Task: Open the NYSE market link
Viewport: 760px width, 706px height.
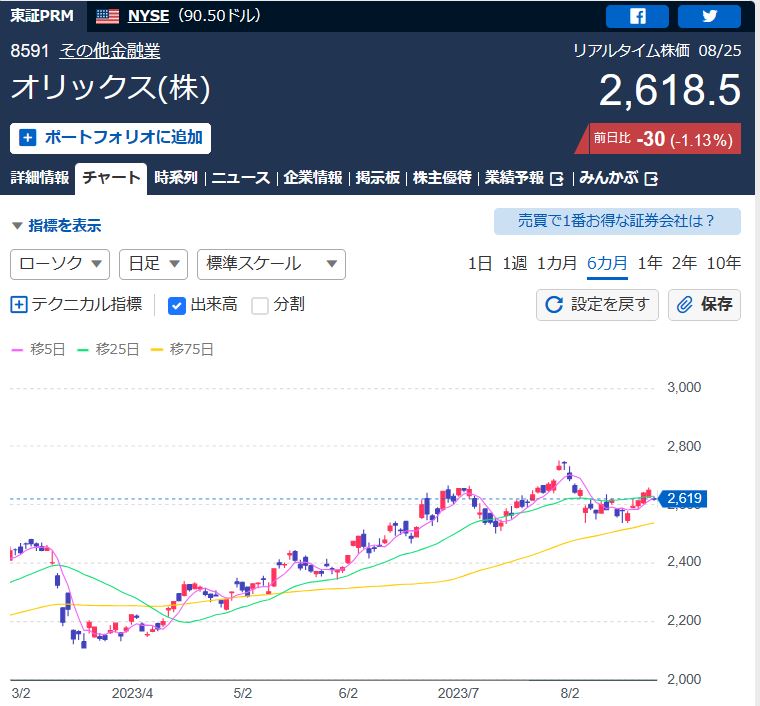Action: coord(148,16)
